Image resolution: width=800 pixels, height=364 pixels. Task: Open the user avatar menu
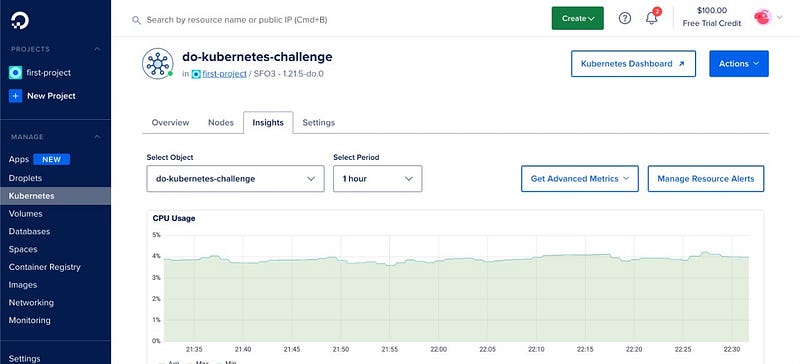coord(762,17)
